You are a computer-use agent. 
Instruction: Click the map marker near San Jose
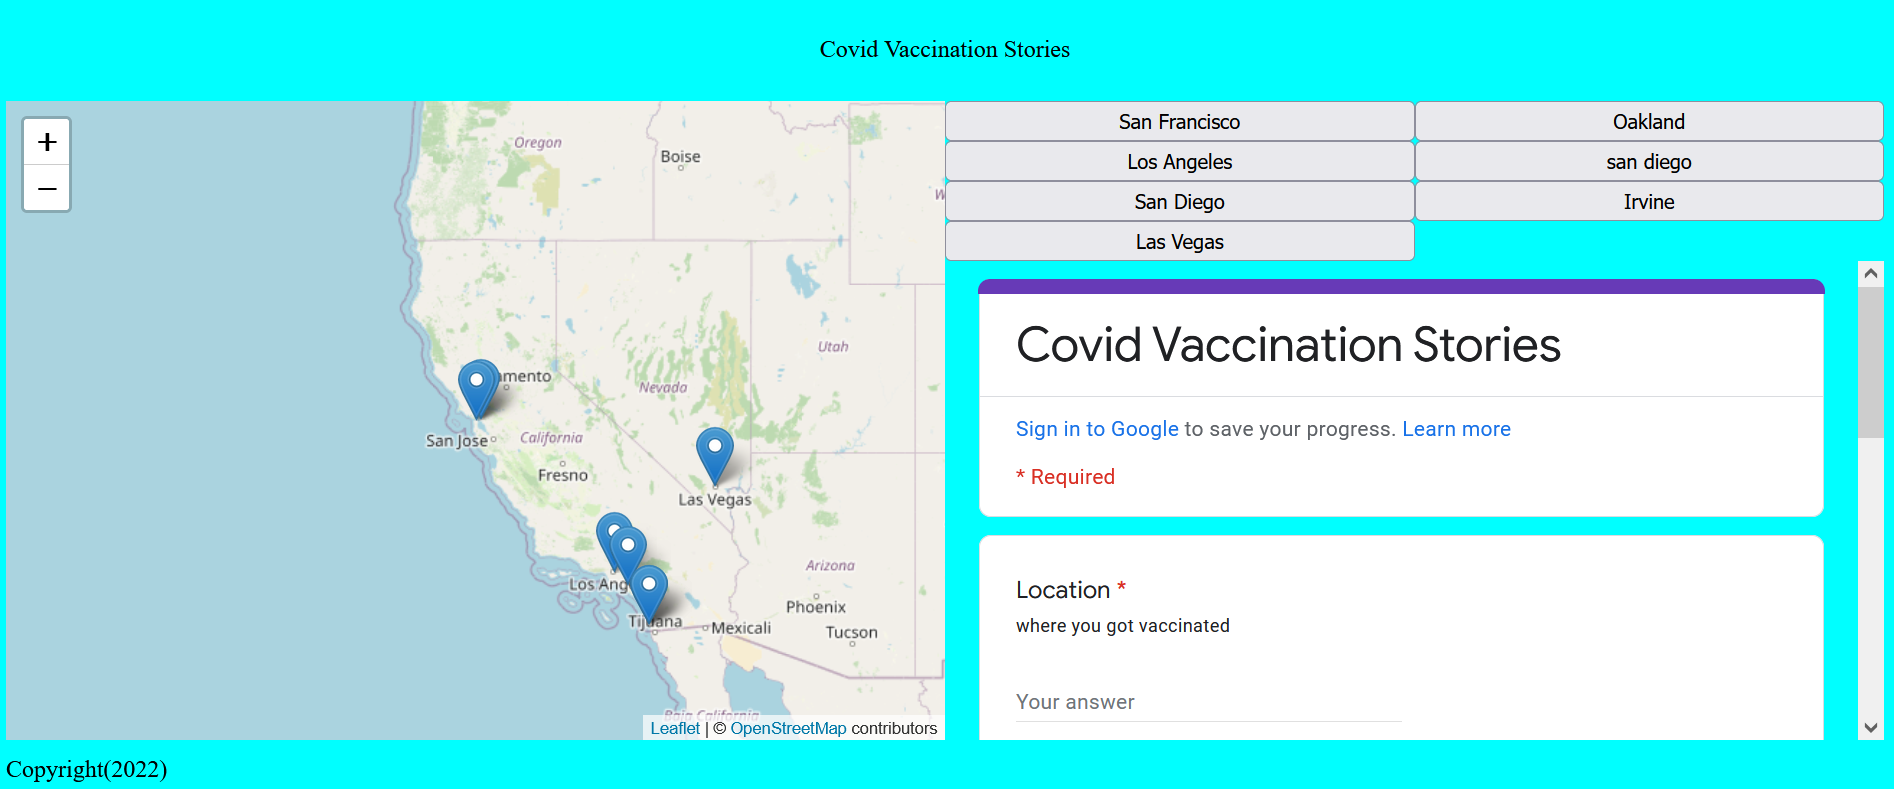pyautogui.click(x=477, y=384)
